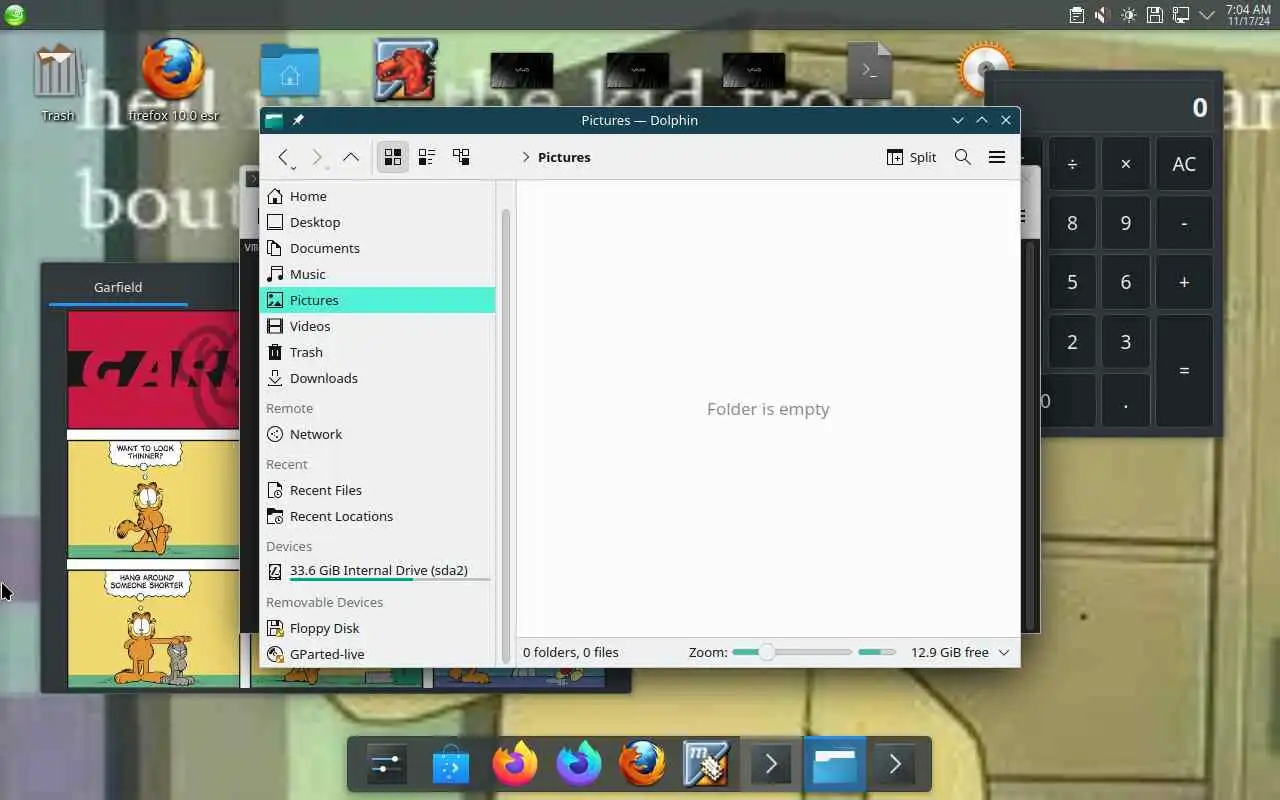The image size is (1280, 800).
Task: Switch Dolphin to compact view mode
Action: [x=427, y=157]
